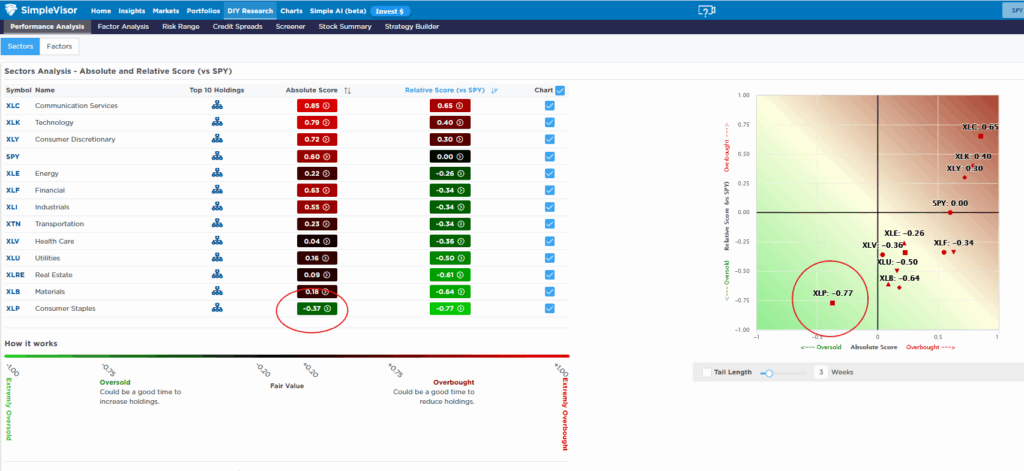Open the XLF symbol link
Screen dimensions: 1024x471
[12, 190]
